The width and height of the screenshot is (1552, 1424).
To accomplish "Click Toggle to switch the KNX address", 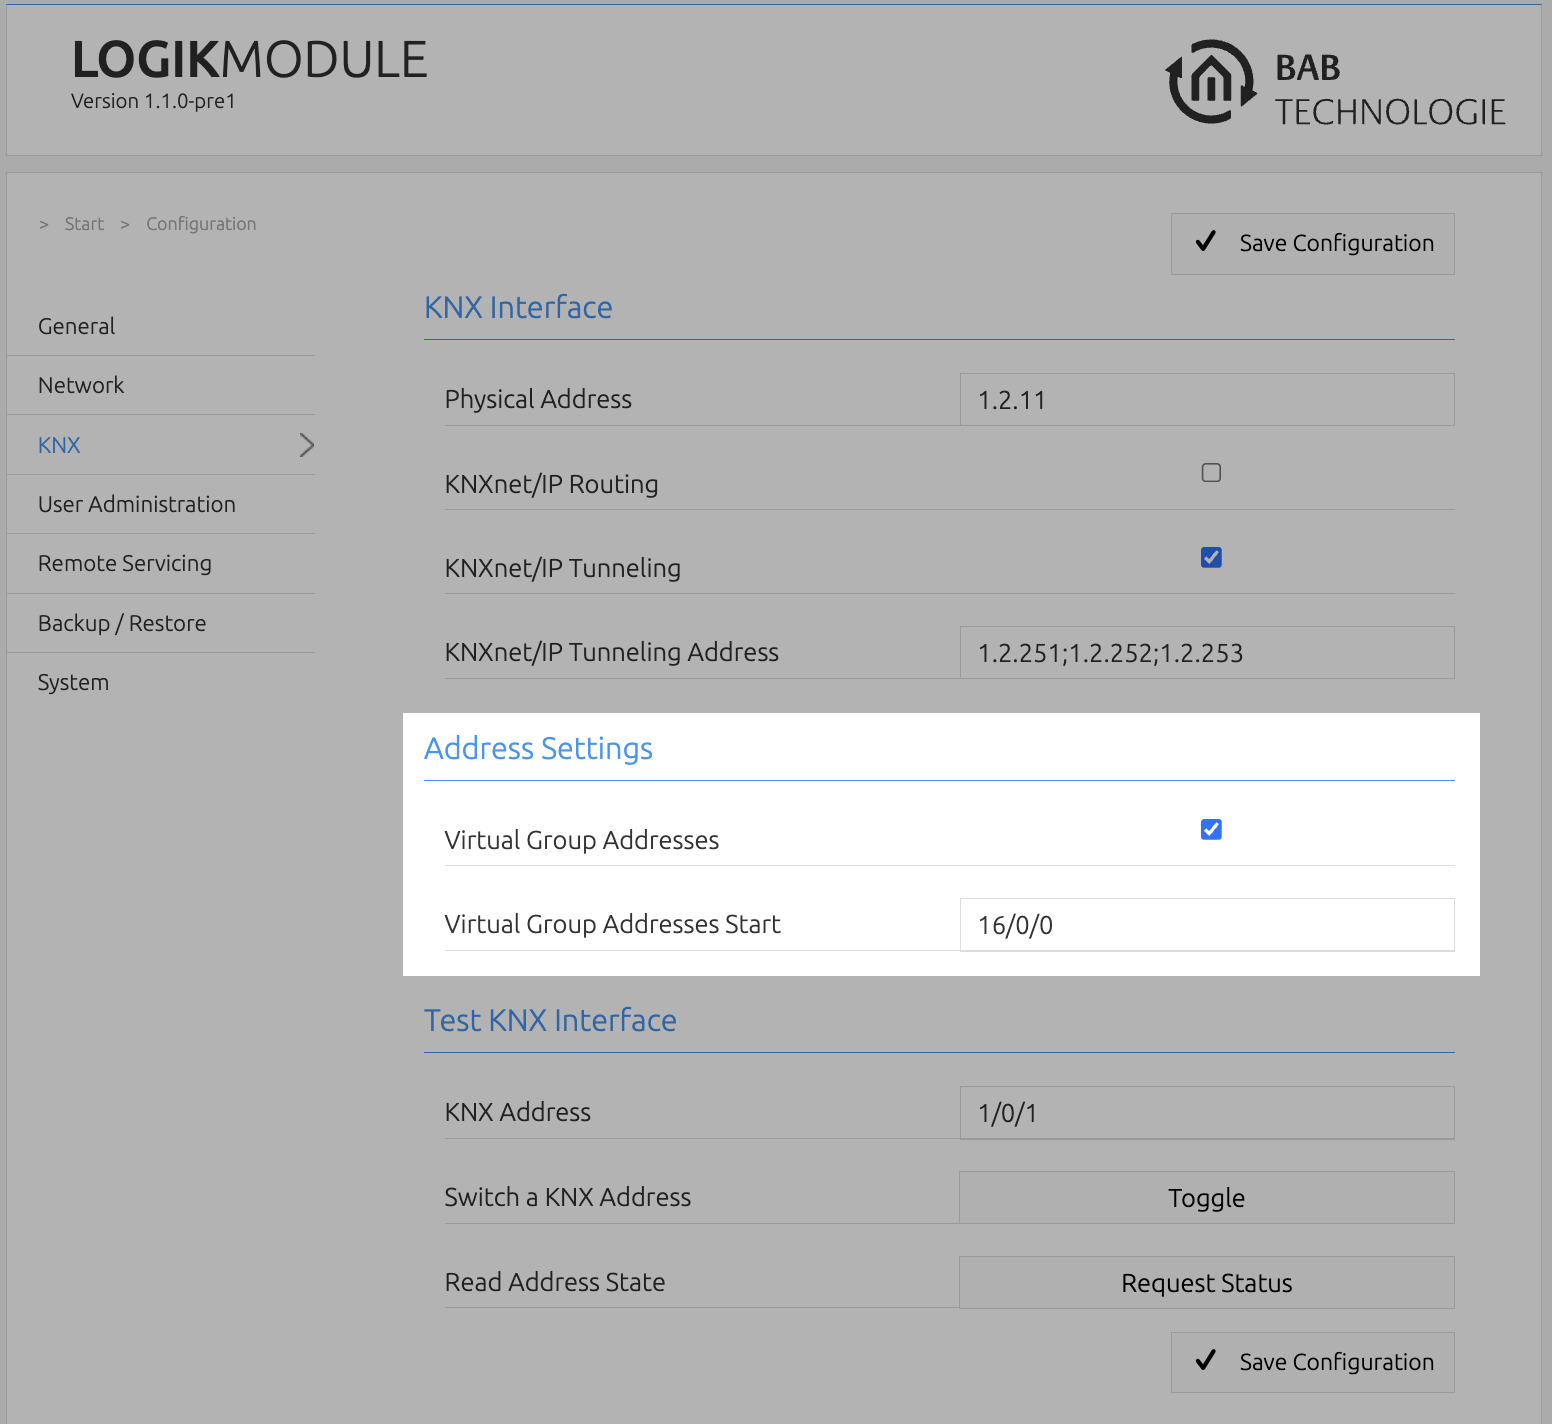I will 1206,1197.
